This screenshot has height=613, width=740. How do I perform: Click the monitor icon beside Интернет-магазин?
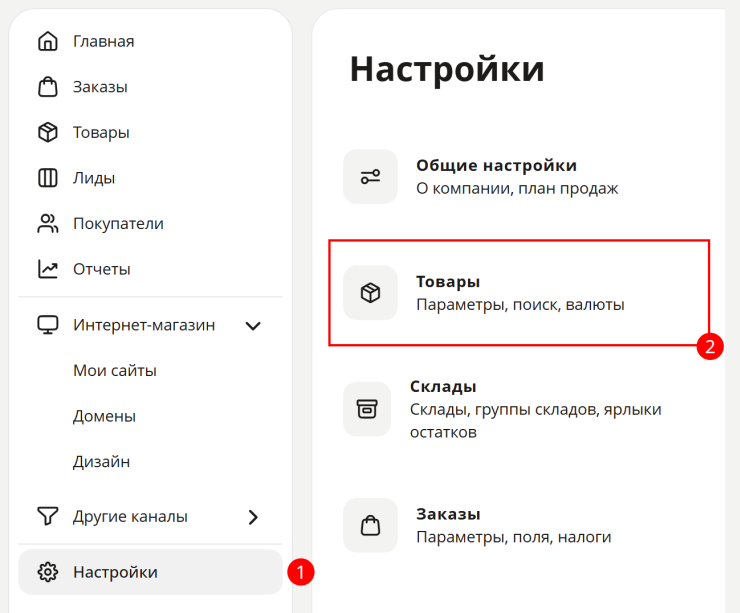tap(48, 325)
